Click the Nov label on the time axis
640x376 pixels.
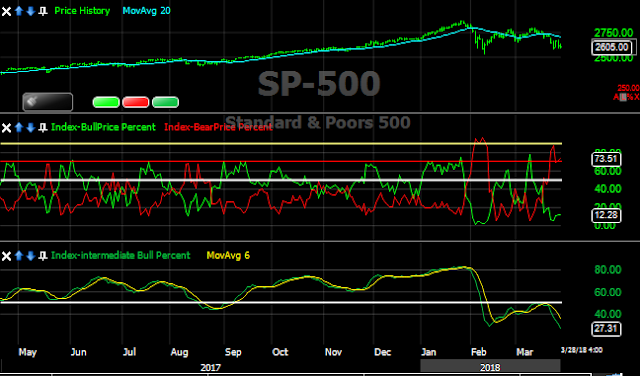coord(333,352)
